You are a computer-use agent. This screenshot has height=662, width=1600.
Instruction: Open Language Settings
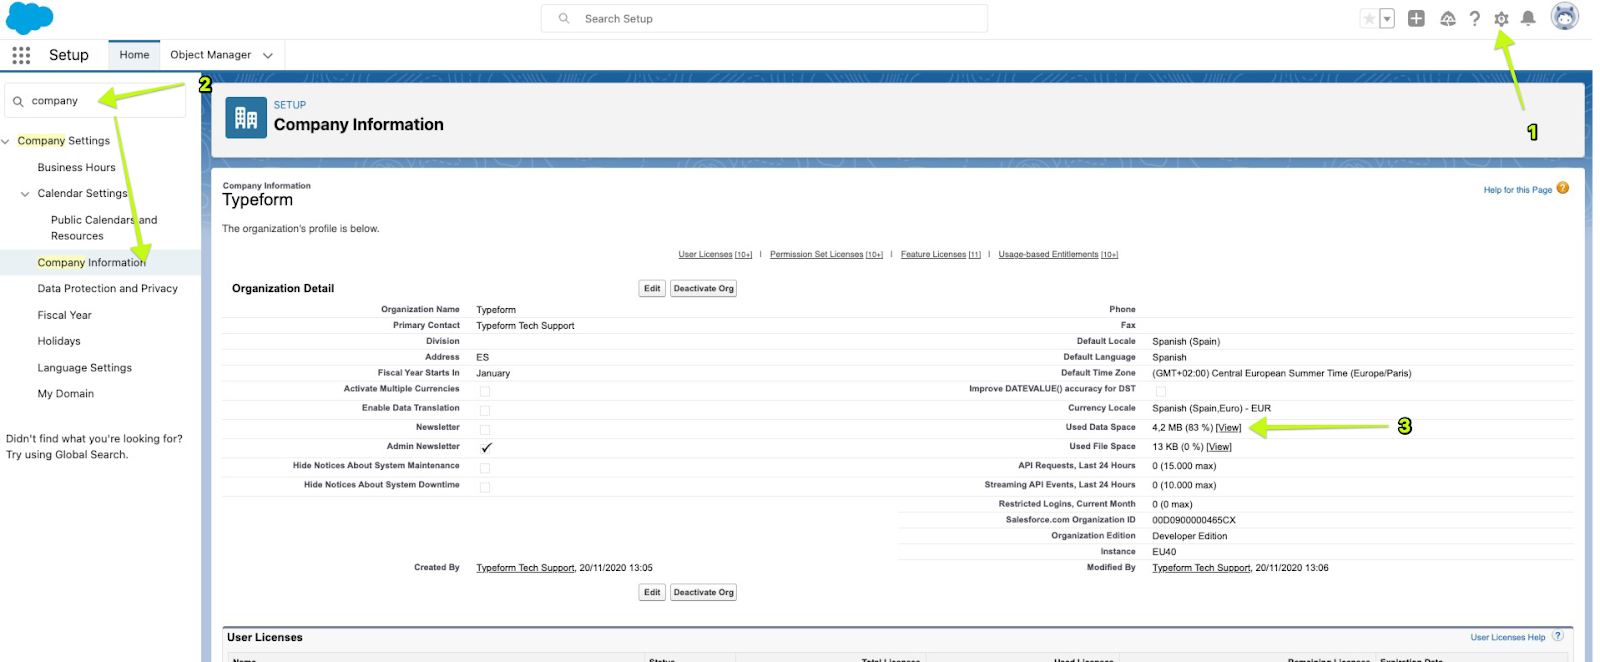coord(85,368)
